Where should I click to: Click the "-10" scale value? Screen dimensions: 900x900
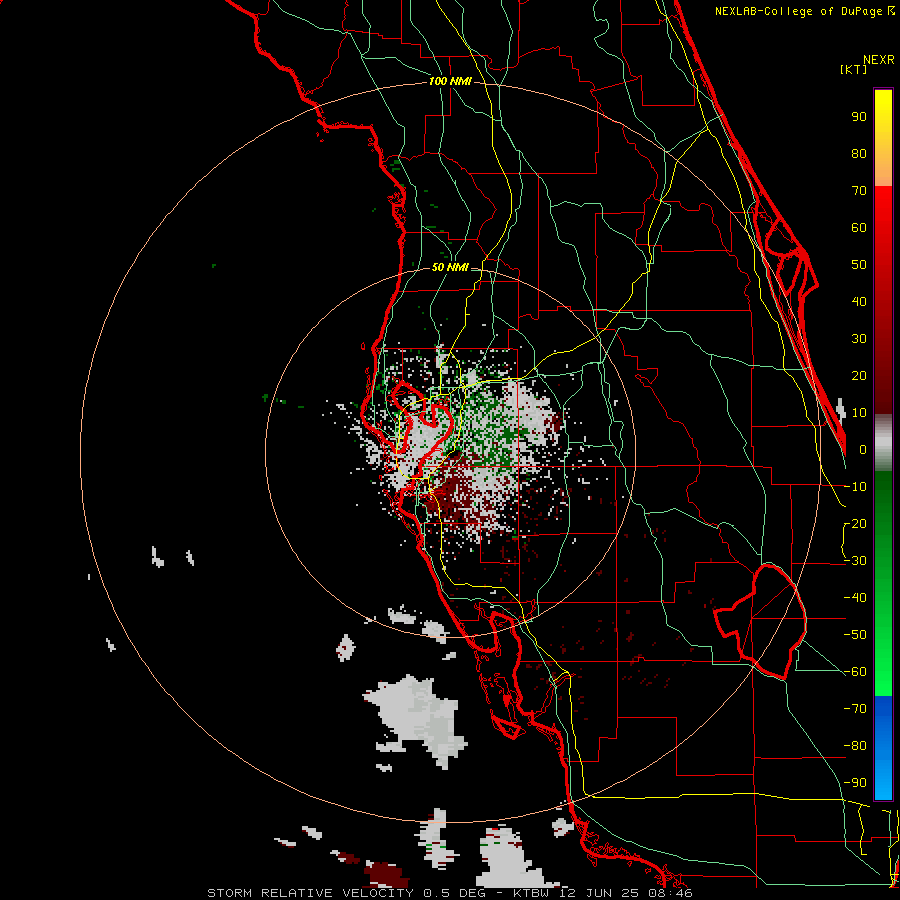coord(855,487)
